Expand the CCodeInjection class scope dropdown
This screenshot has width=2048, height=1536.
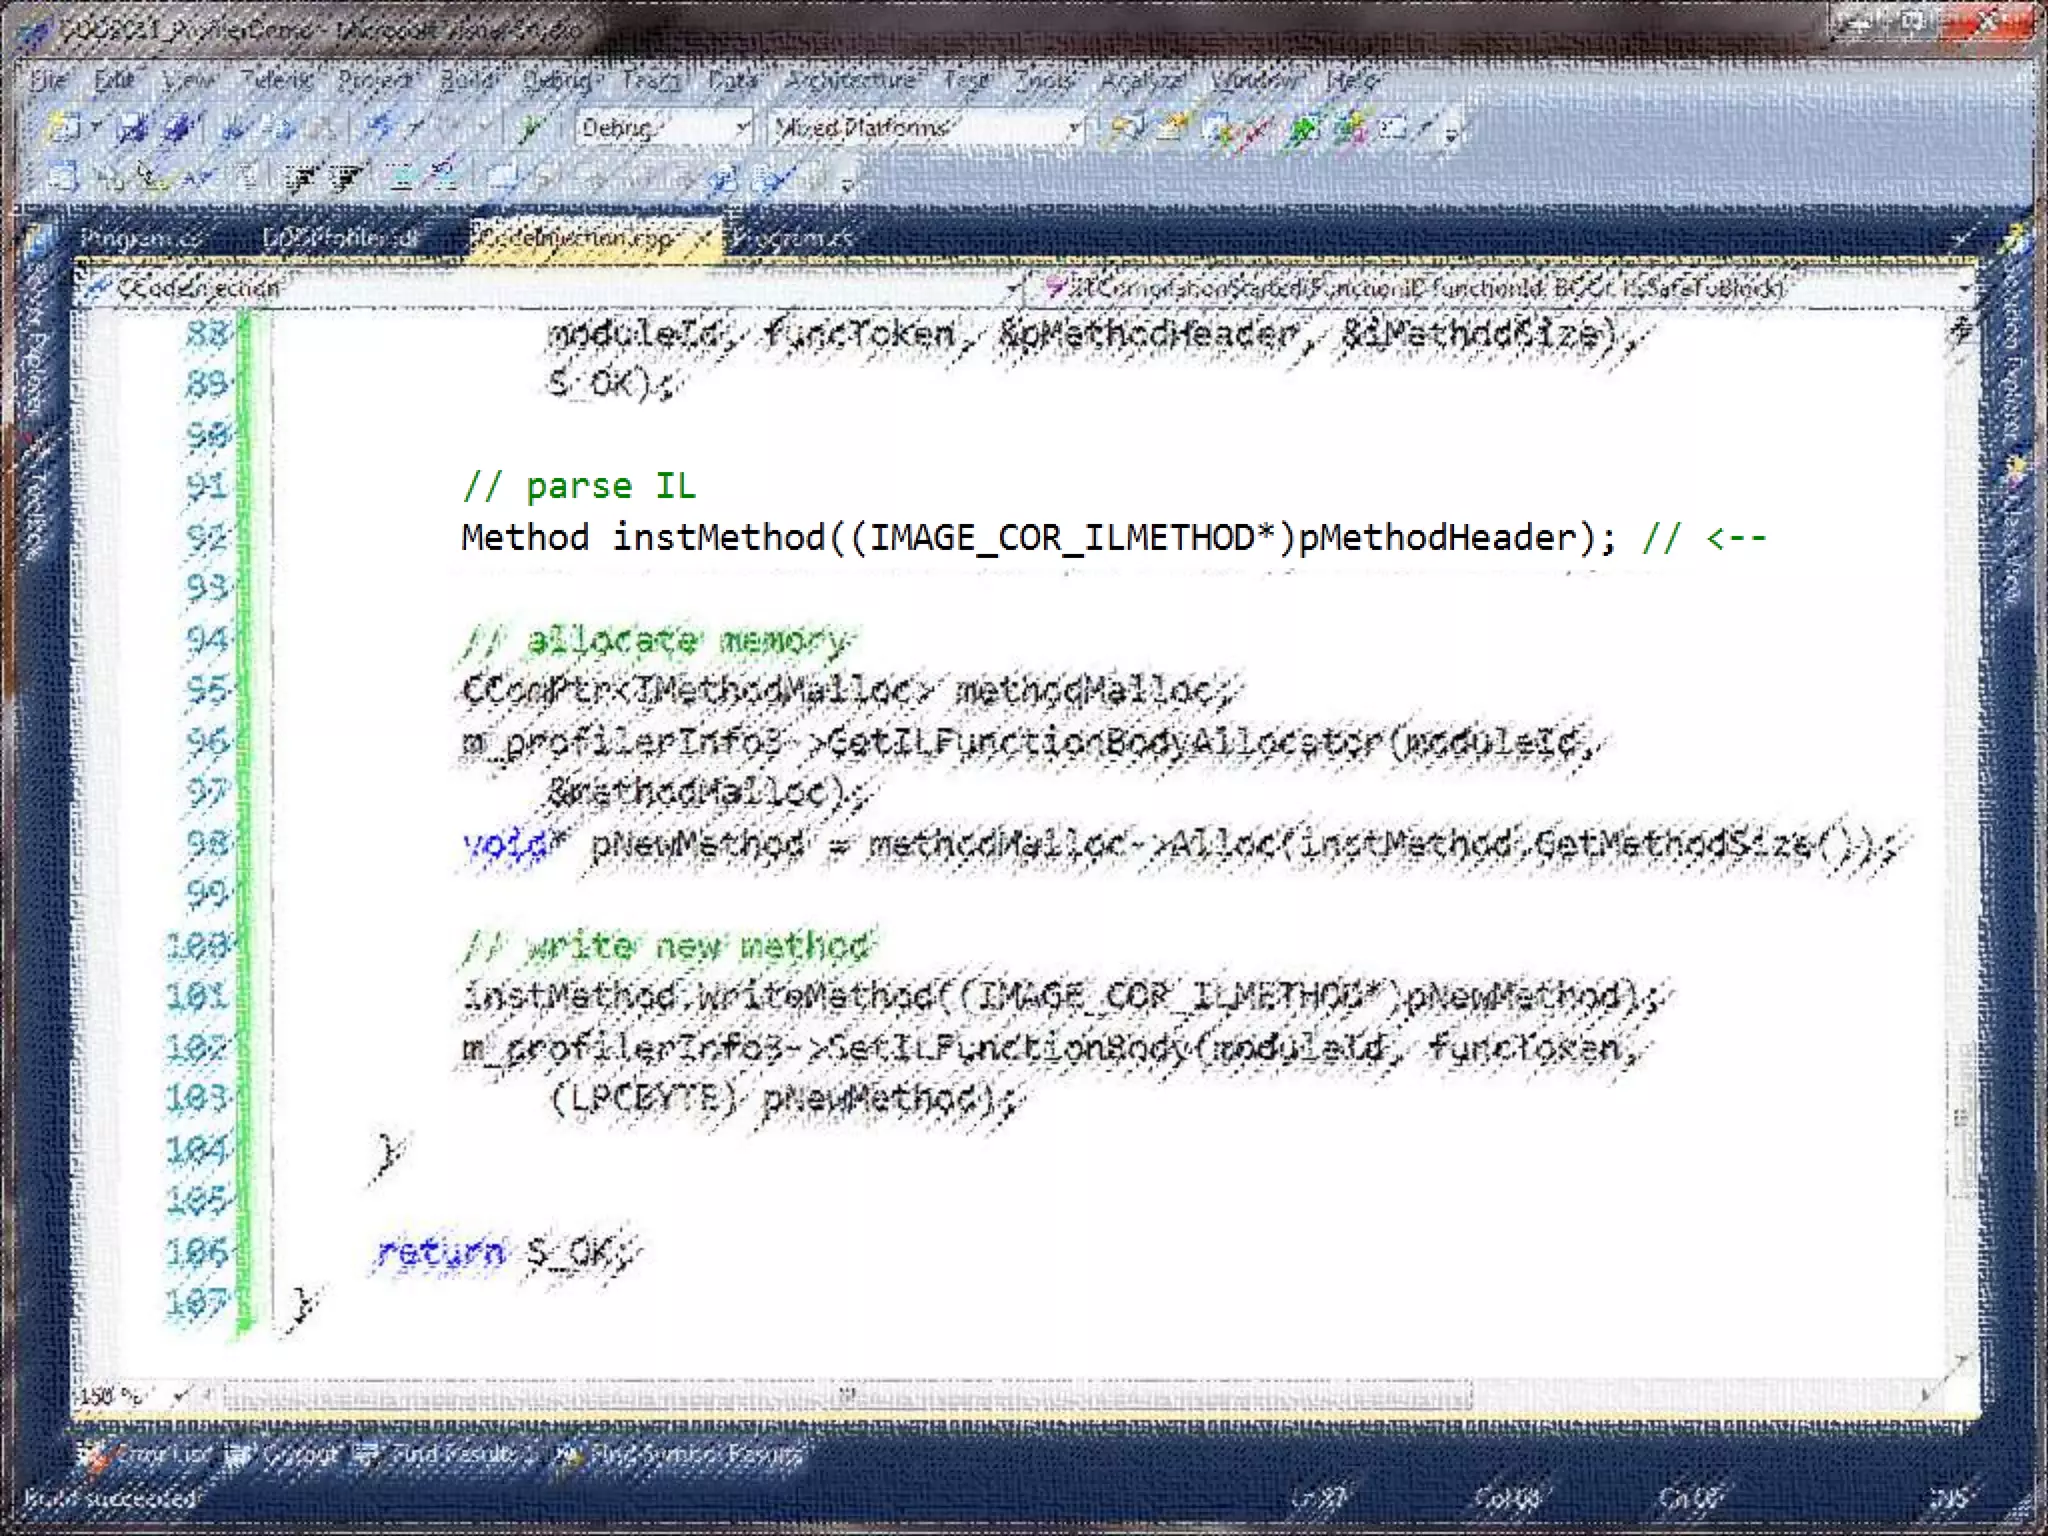pyautogui.click(x=1012, y=289)
